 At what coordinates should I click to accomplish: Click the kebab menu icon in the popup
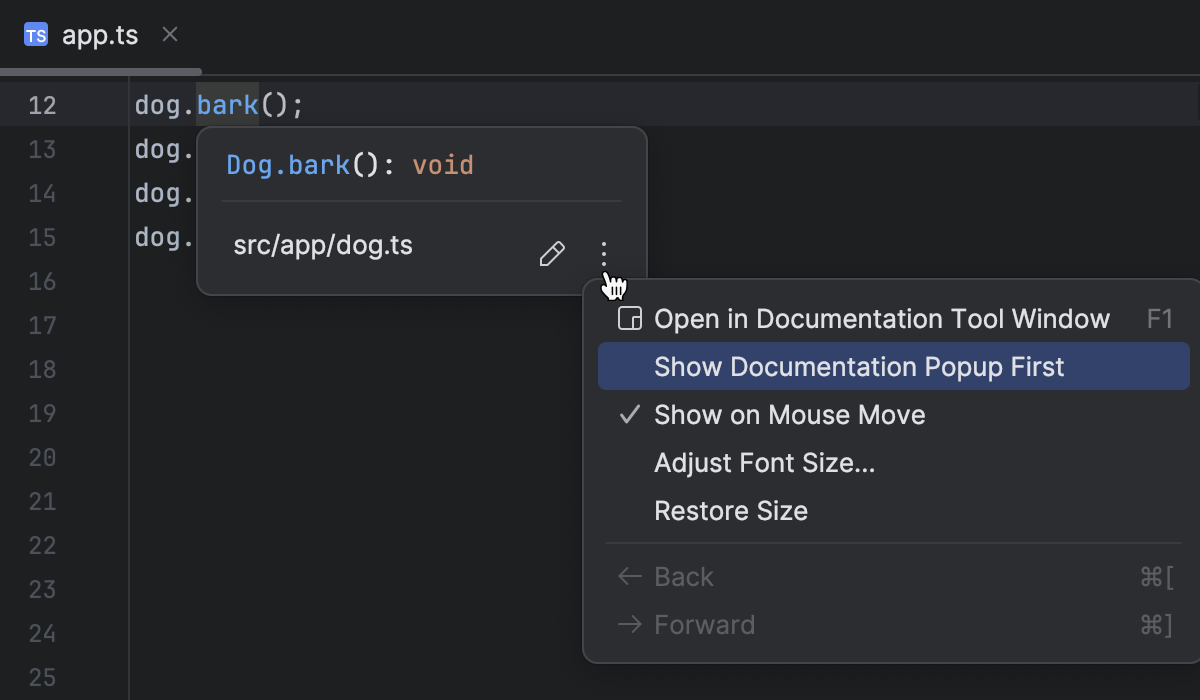click(x=604, y=254)
